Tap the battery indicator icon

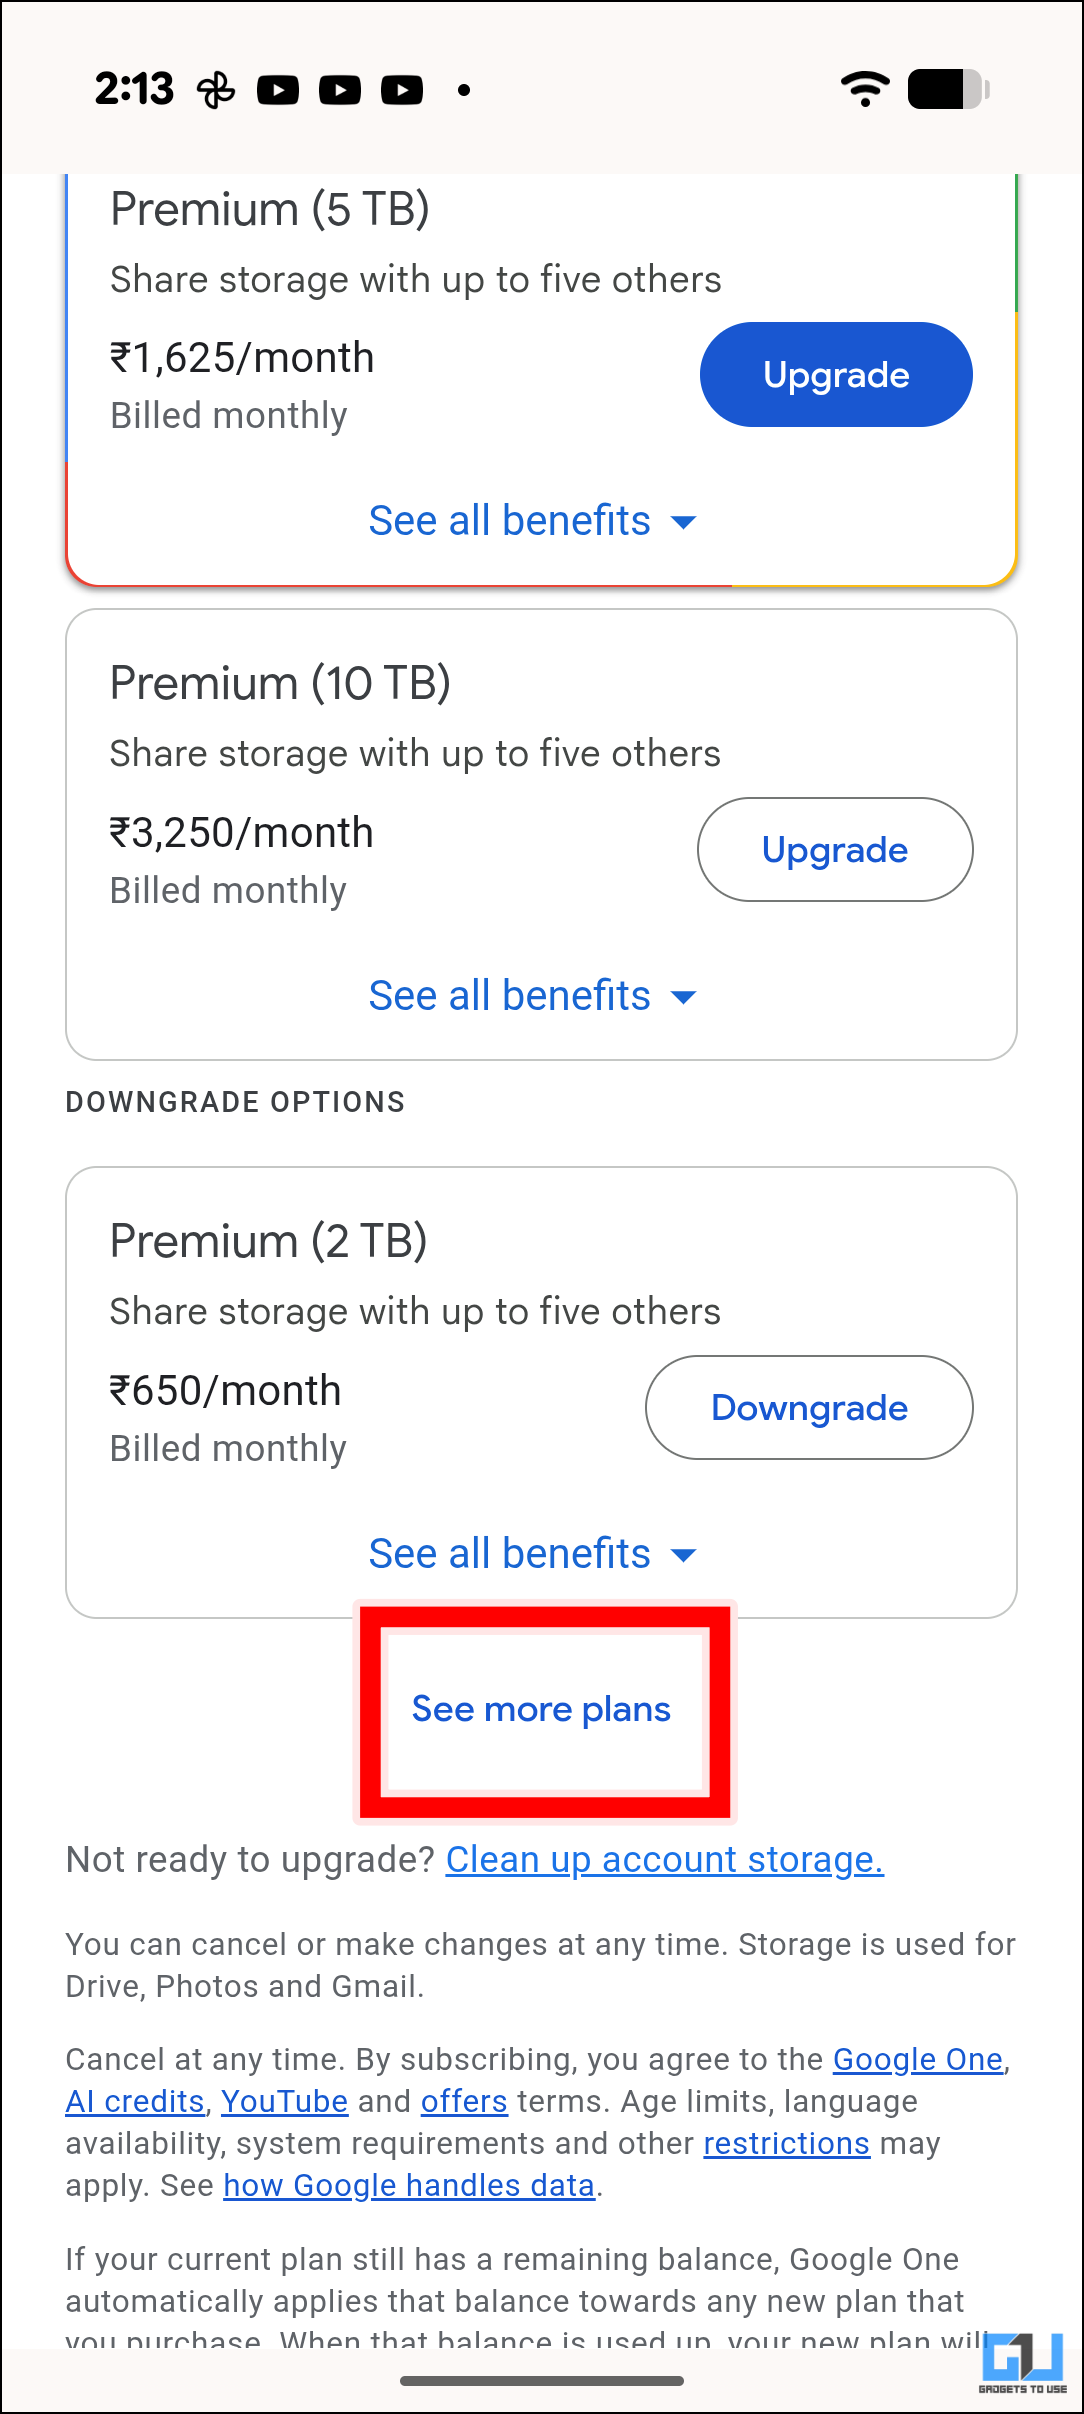tap(947, 89)
